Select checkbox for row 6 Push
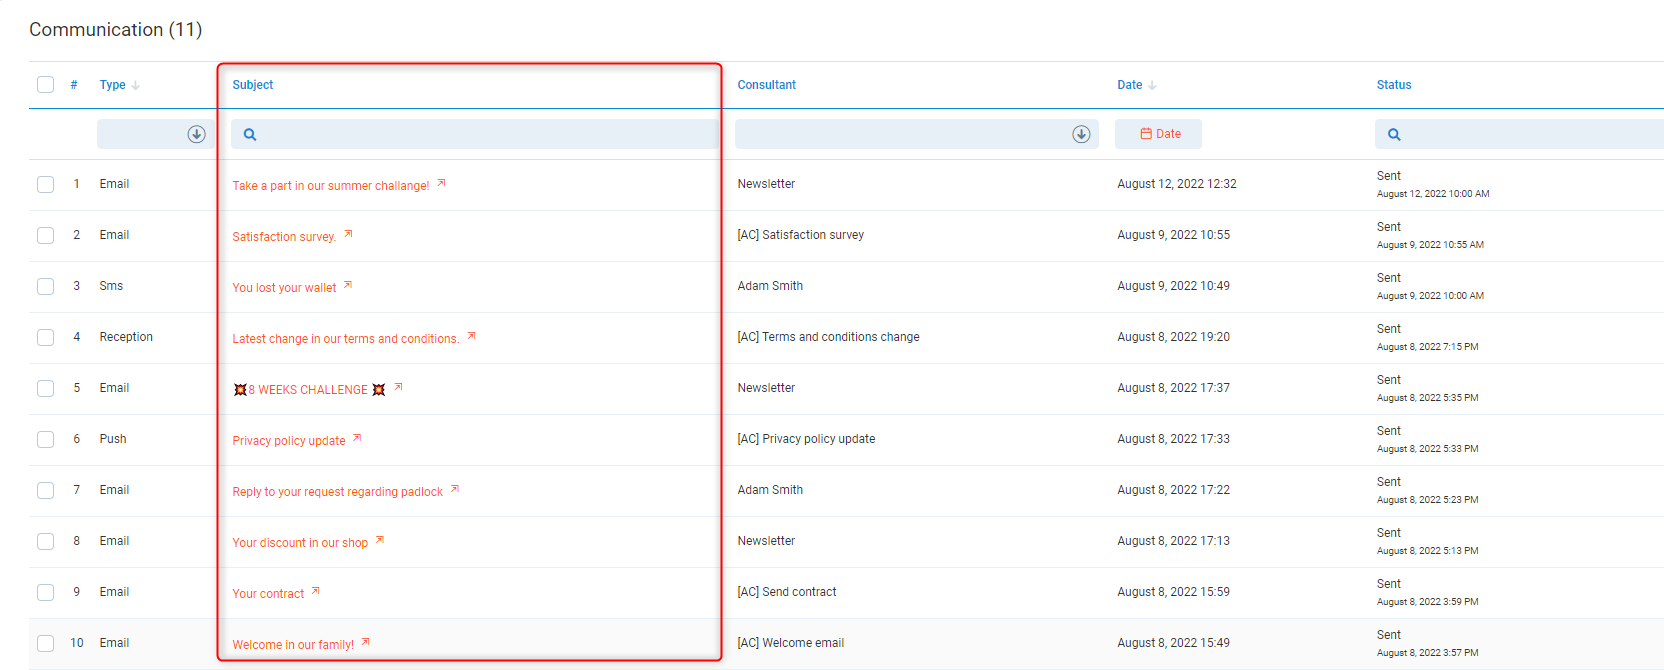The width and height of the screenshot is (1664, 670). pyautogui.click(x=45, y=439)
